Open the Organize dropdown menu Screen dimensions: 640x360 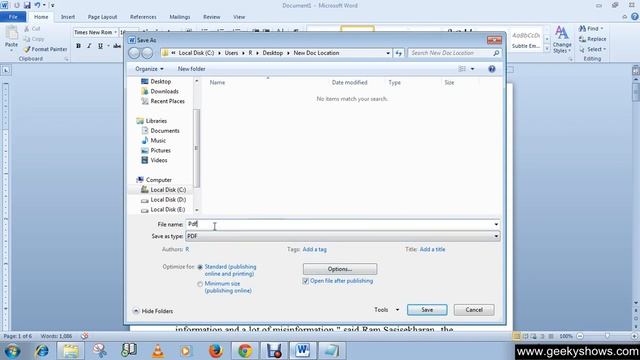pos(149,69)
